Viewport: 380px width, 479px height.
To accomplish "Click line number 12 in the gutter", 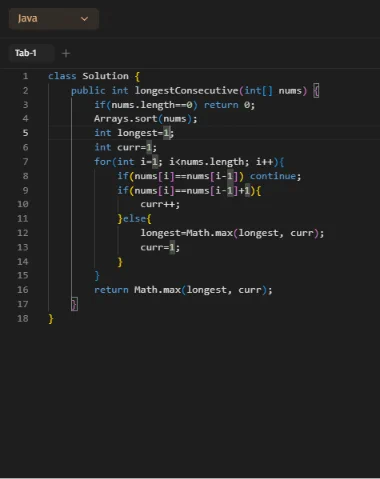I will click(x=23, y=233).
